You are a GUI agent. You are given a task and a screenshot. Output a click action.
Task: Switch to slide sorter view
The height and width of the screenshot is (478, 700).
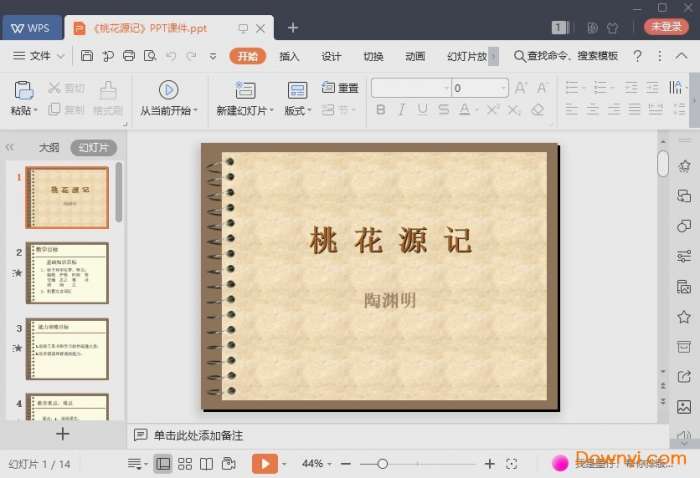coord(185,464)
